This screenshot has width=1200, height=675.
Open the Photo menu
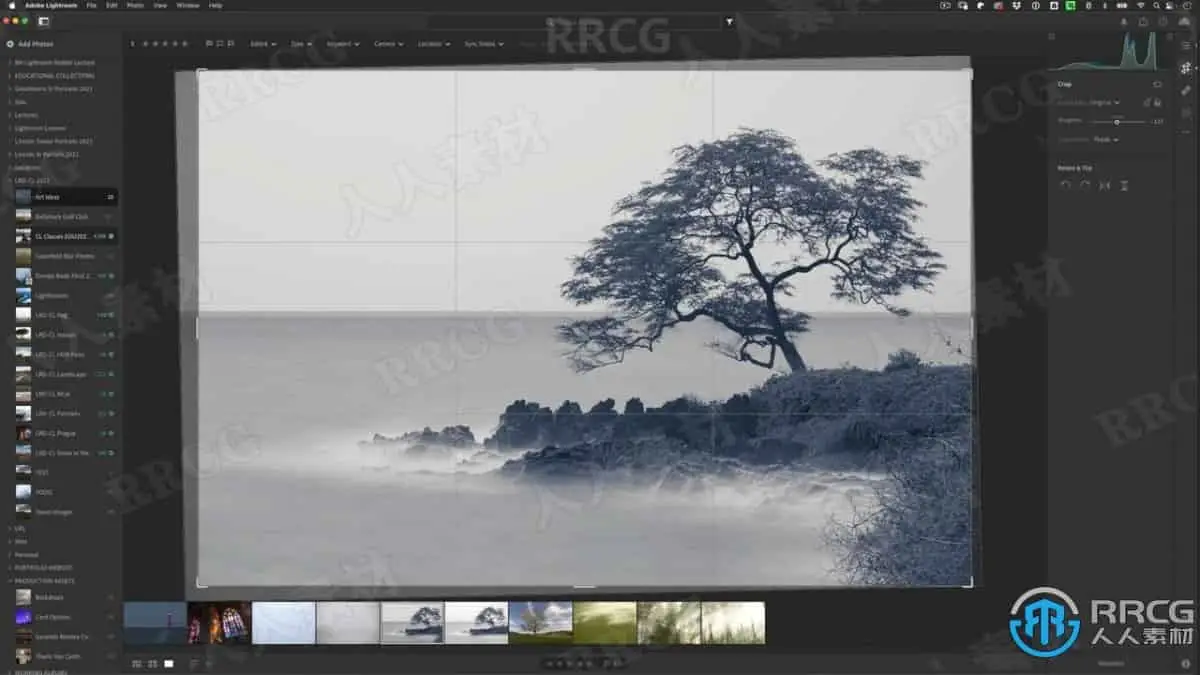tap(135, 6)
